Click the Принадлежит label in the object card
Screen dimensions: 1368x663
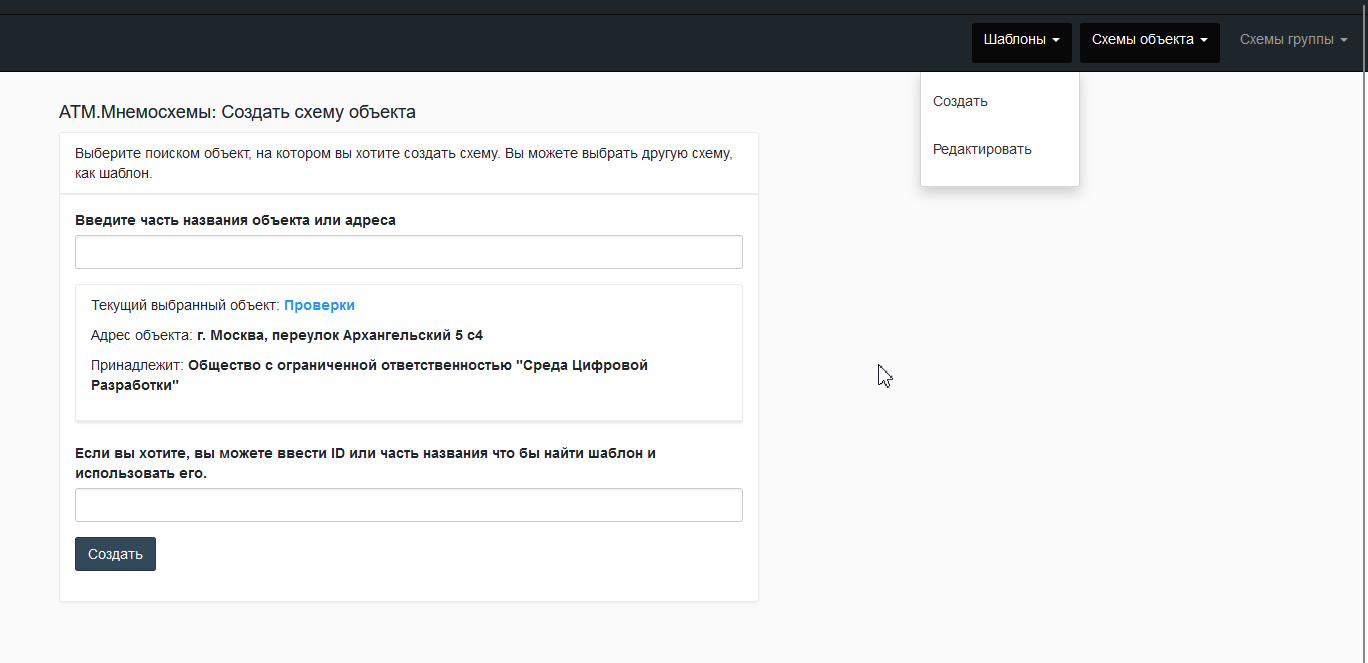[137, 365]
